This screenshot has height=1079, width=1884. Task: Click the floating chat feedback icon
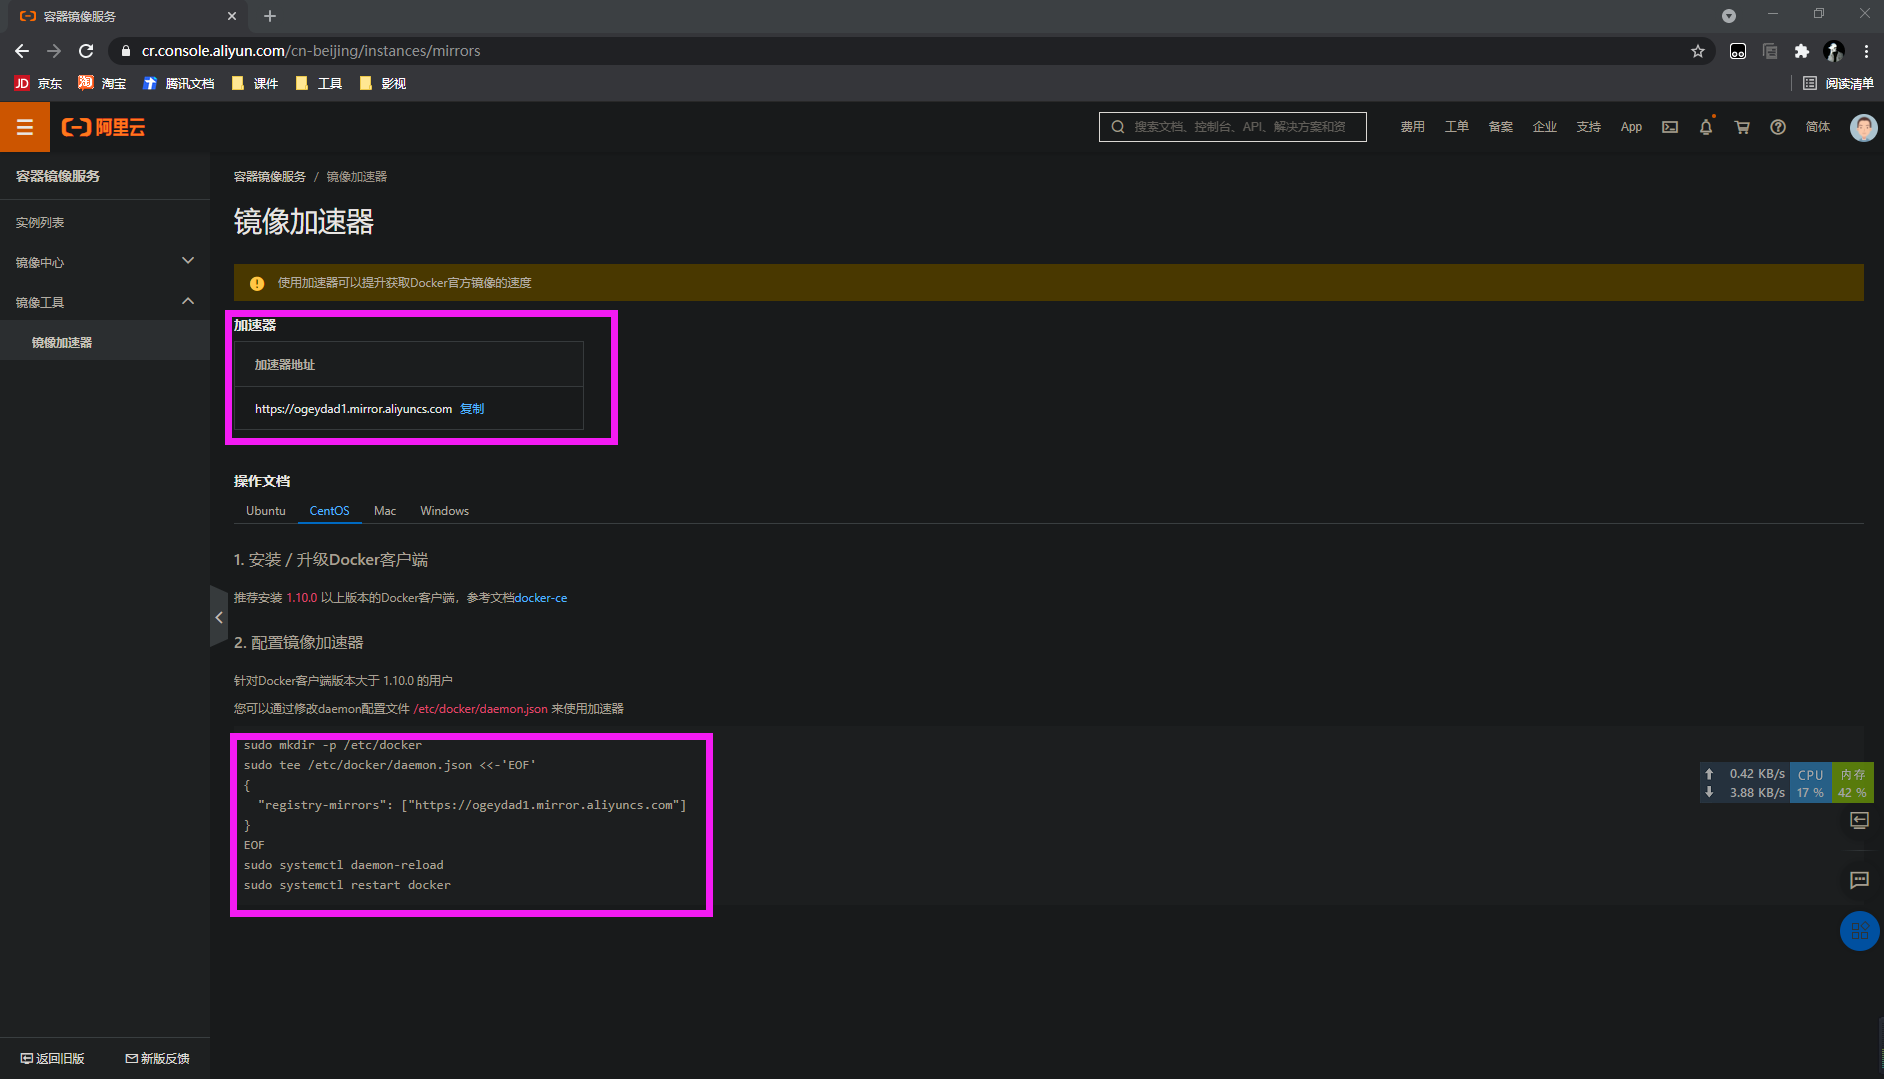pos(1859,880)
